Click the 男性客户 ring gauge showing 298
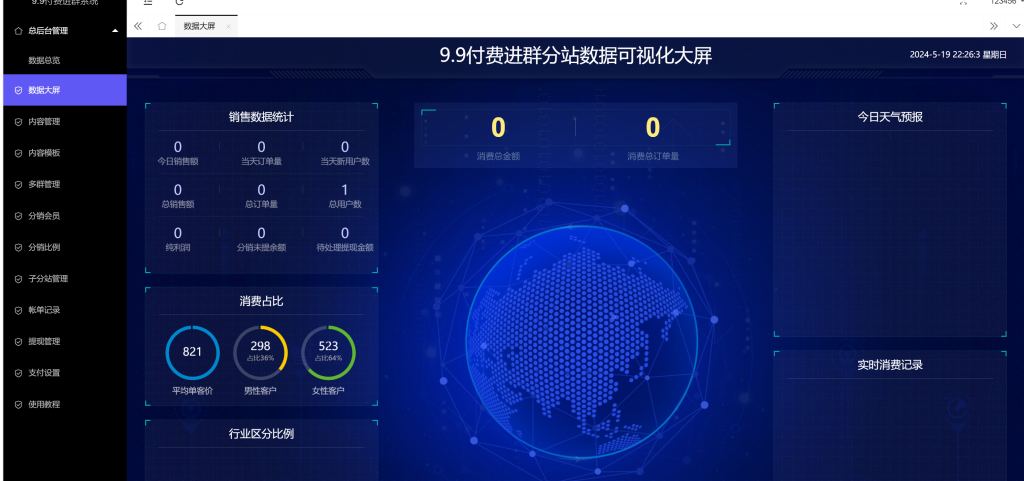This screenshot has height=481, width=1024. pos(260,352)
